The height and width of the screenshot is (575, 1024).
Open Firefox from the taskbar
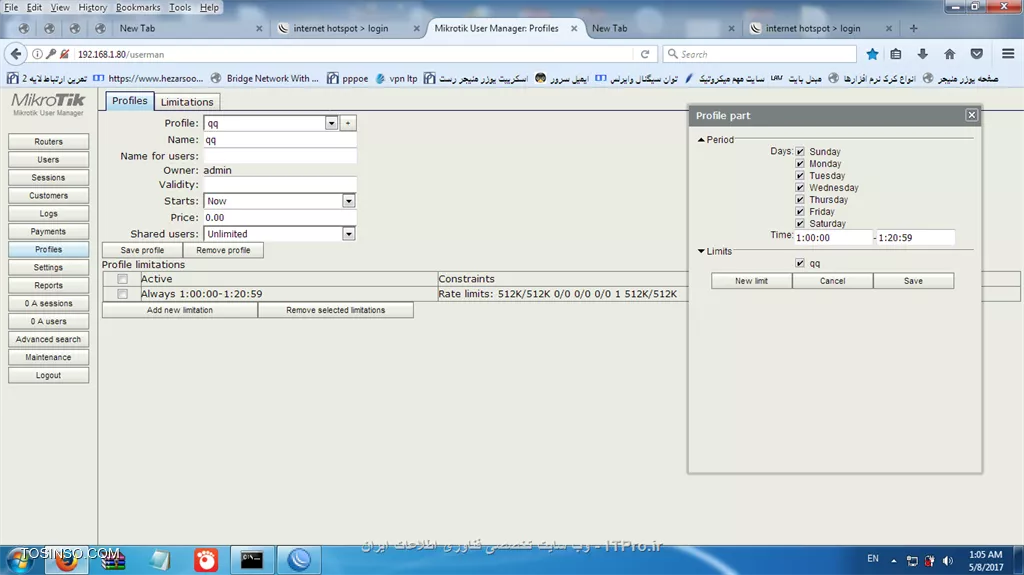pos(66,560)
